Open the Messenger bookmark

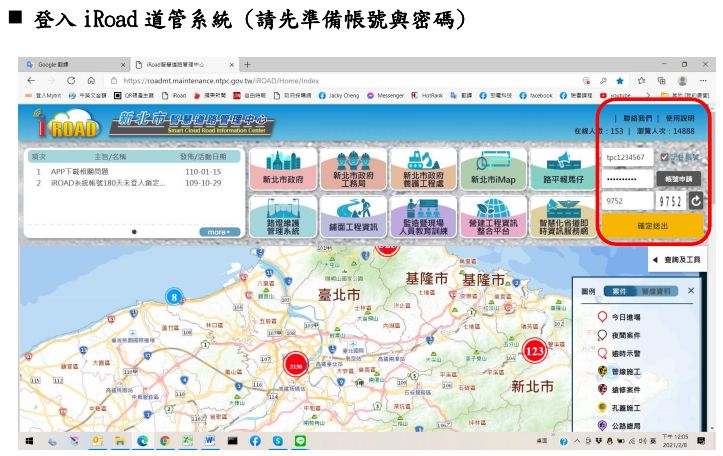(385, 95)
